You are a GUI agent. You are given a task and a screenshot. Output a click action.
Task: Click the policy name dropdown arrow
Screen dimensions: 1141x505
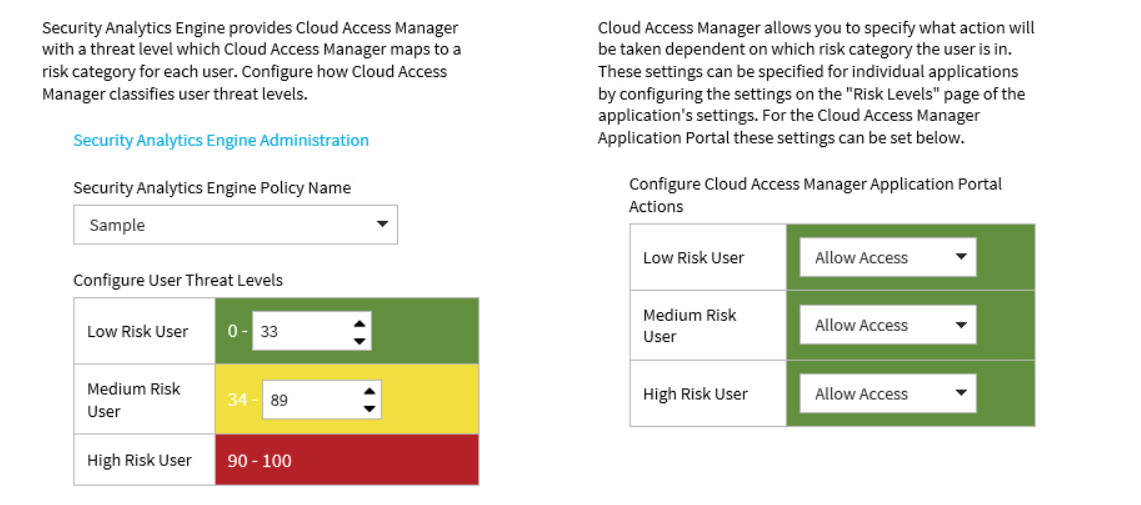[x=382, y=224]
